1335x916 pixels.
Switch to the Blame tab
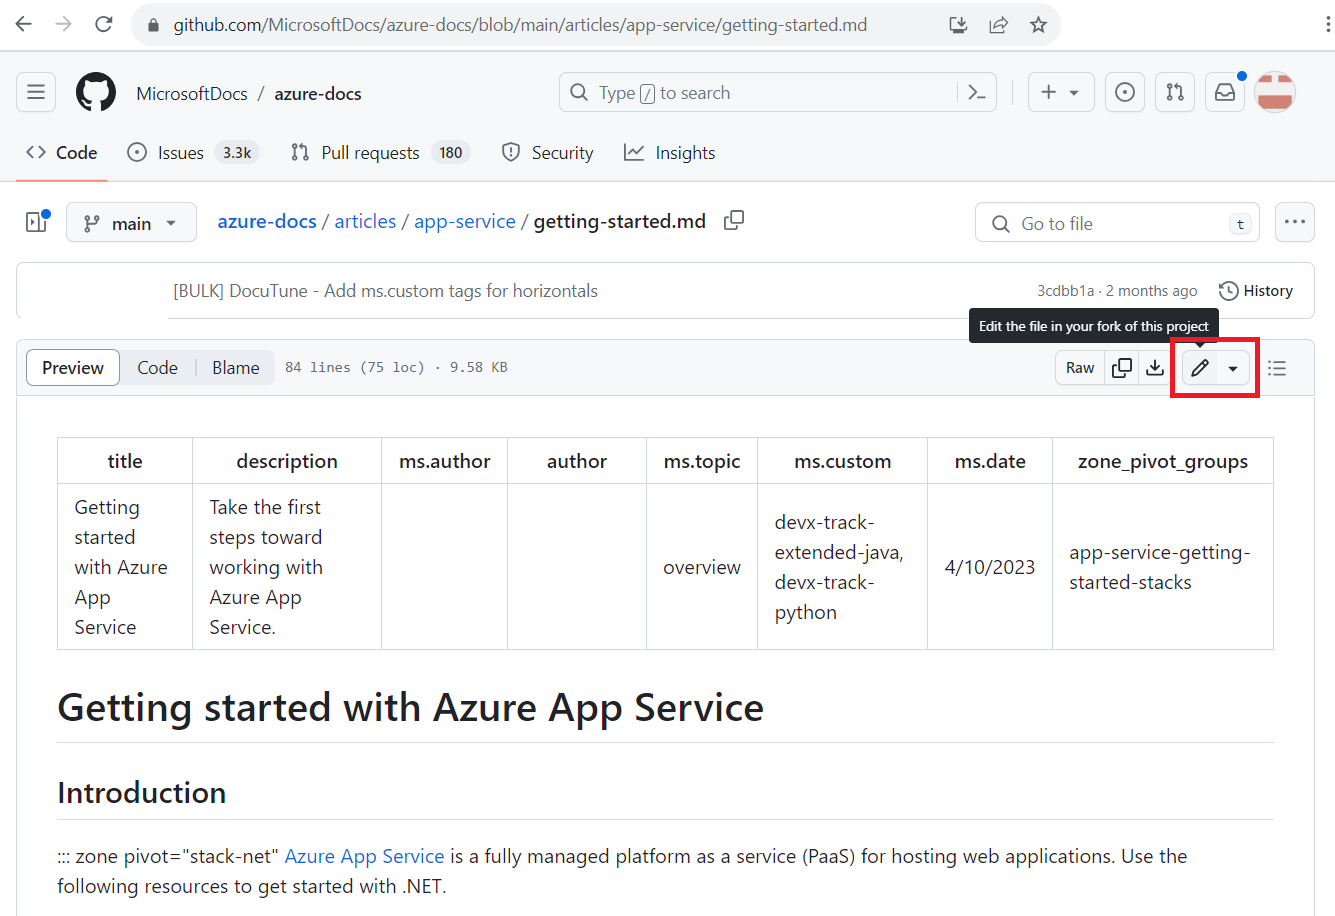(x=235, y=367)
